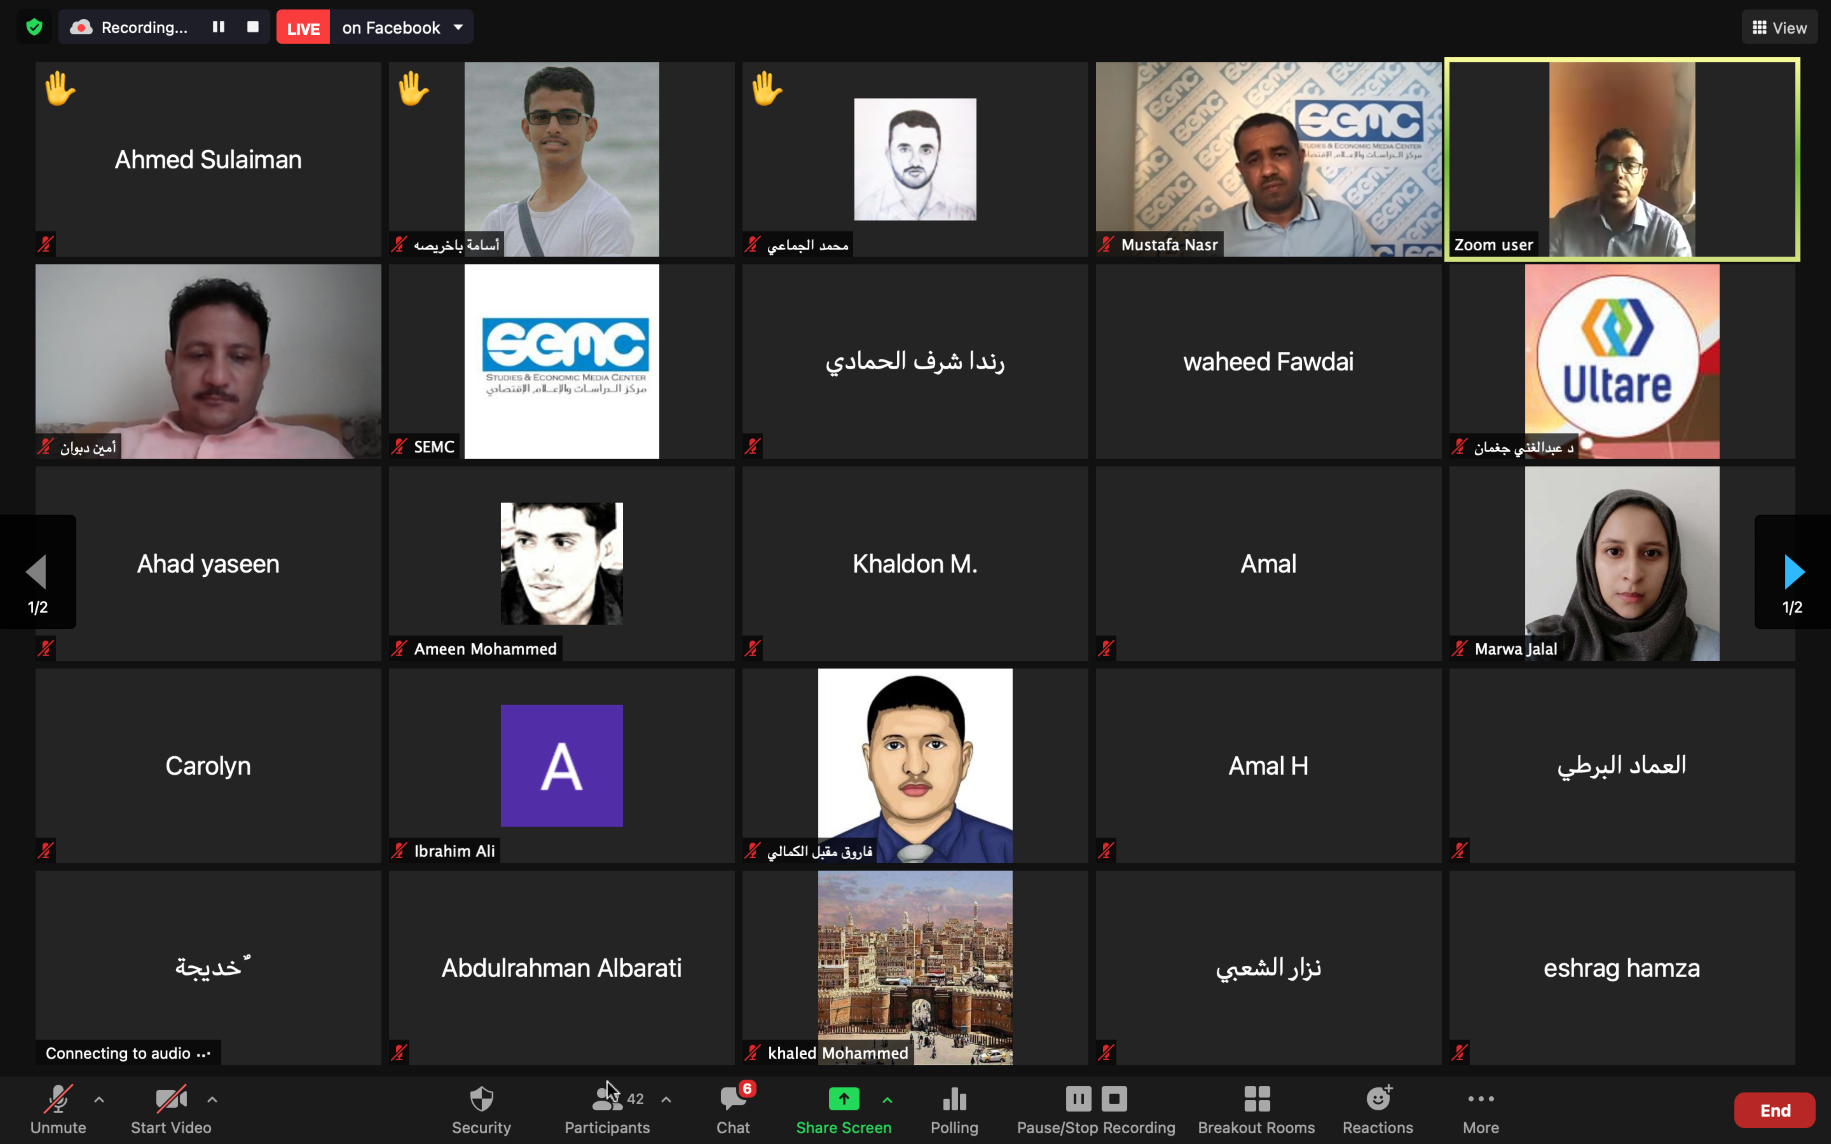1831x1144 pixels.
Task: Open the Reactions picker
Action: 1378,1110
